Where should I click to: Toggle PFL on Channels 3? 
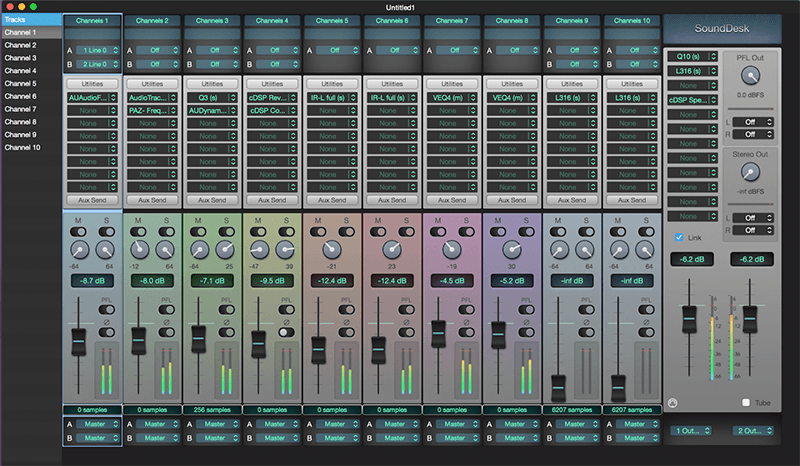(228, 311)
